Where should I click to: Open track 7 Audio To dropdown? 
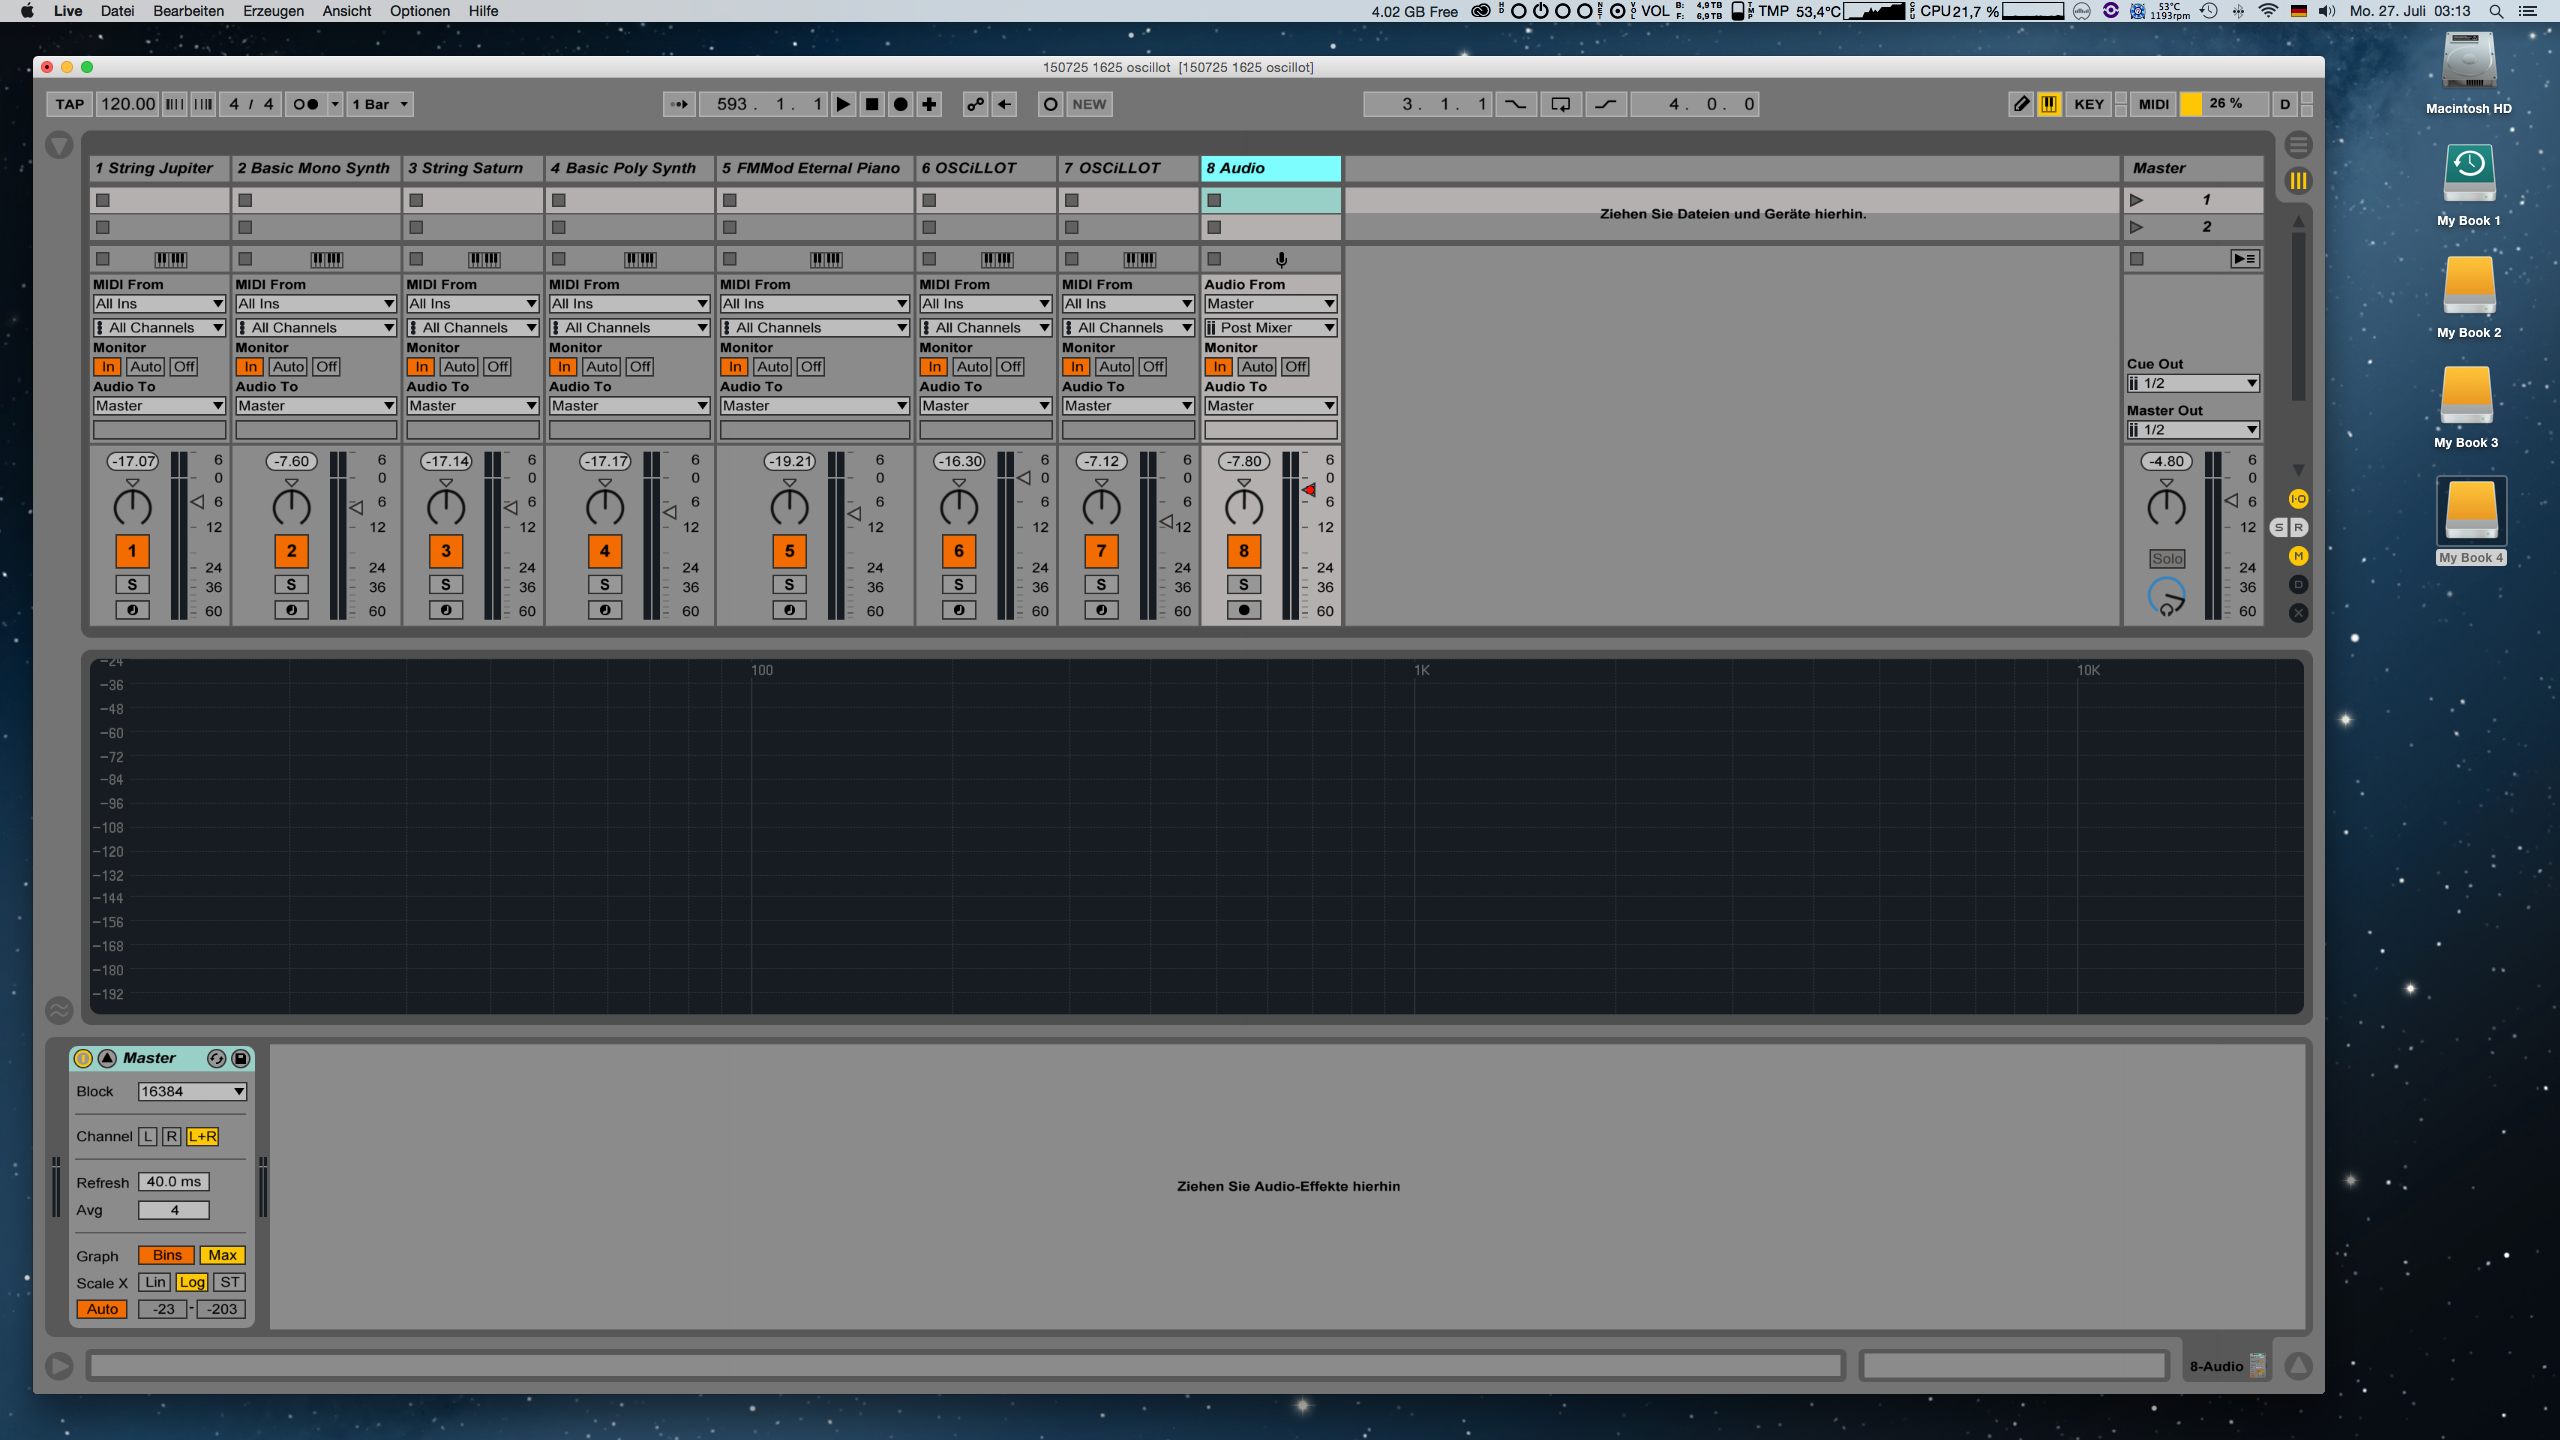pos(1128,406)
